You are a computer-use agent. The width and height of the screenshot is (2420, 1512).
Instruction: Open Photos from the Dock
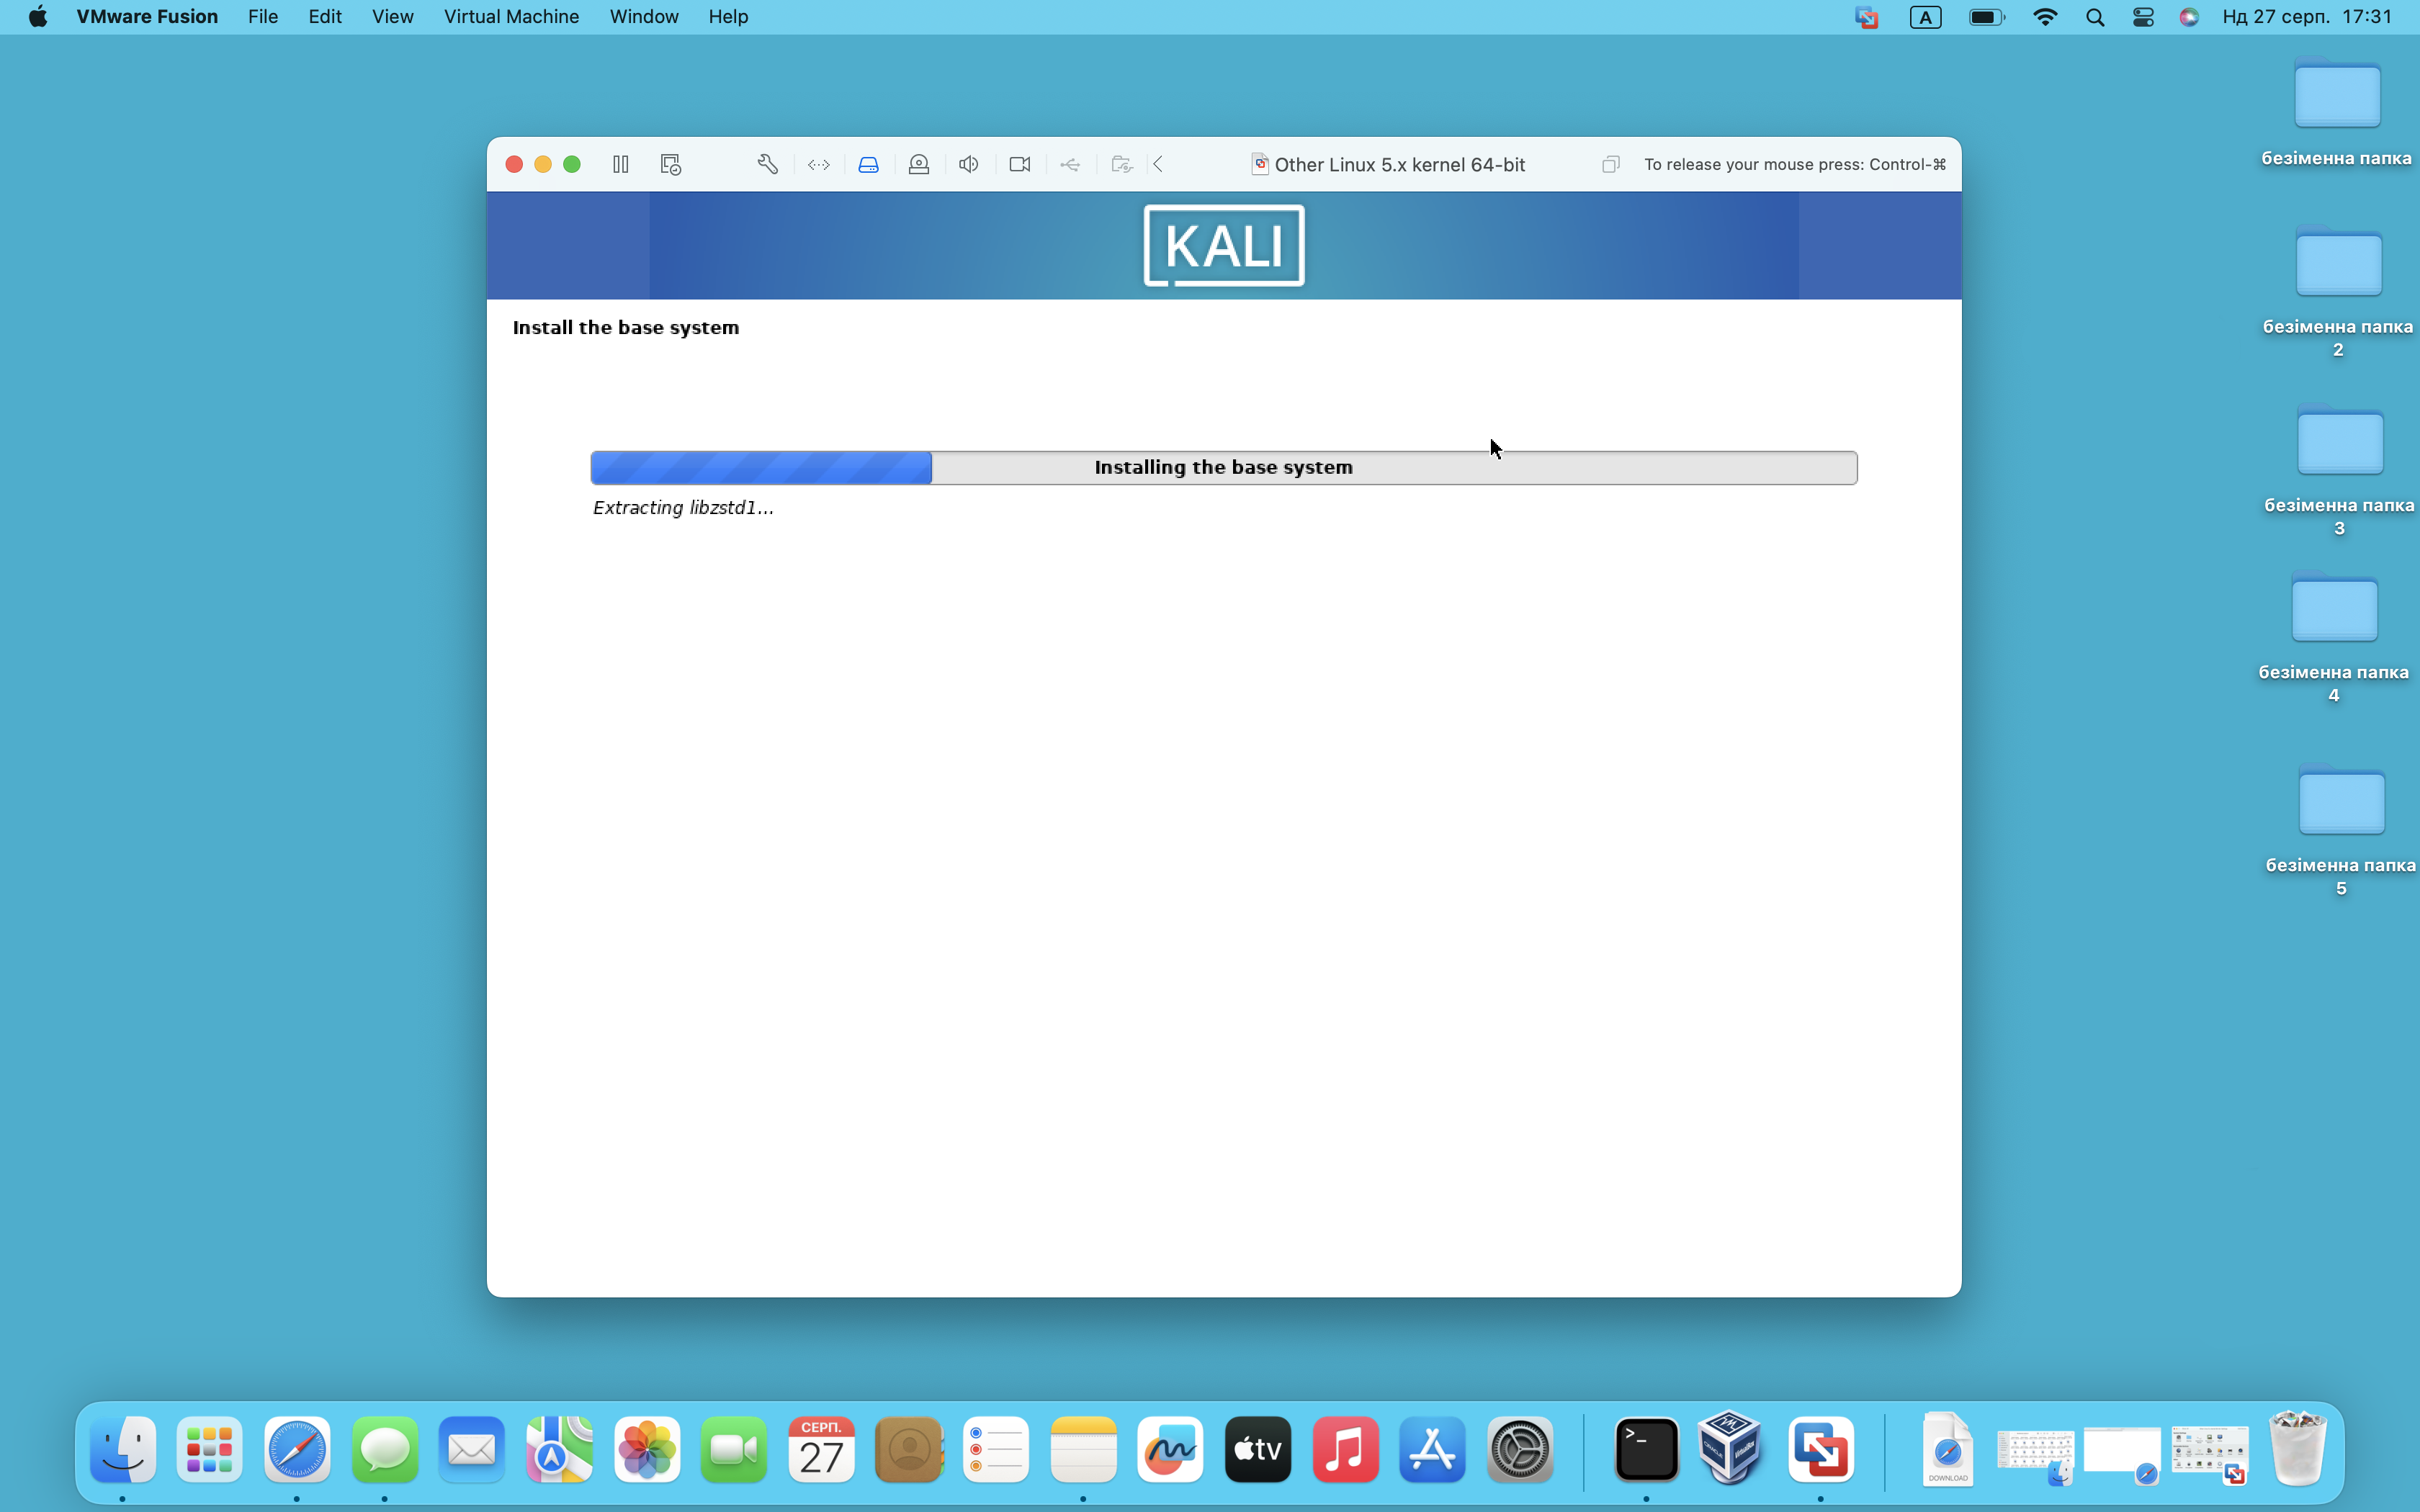pos(647,1449)
